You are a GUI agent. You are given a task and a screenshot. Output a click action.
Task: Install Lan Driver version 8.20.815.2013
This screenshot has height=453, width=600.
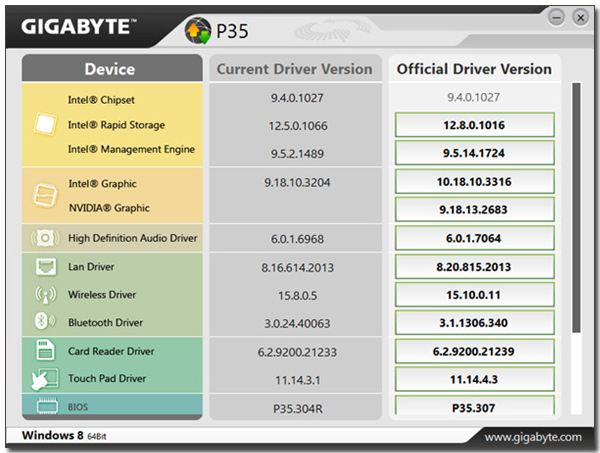474,266
